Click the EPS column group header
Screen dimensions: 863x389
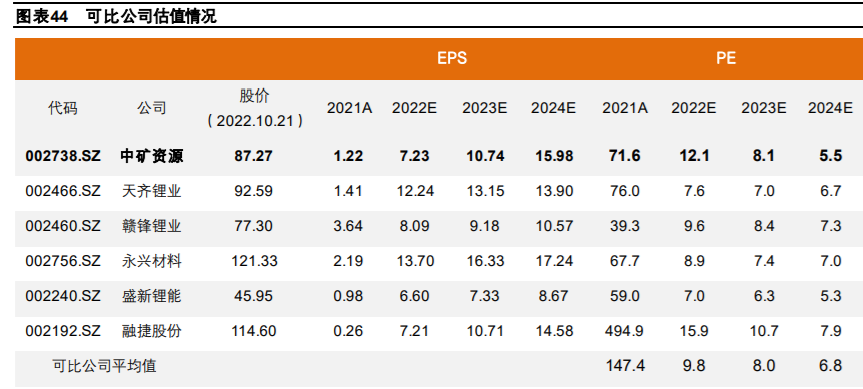[452, 58]
